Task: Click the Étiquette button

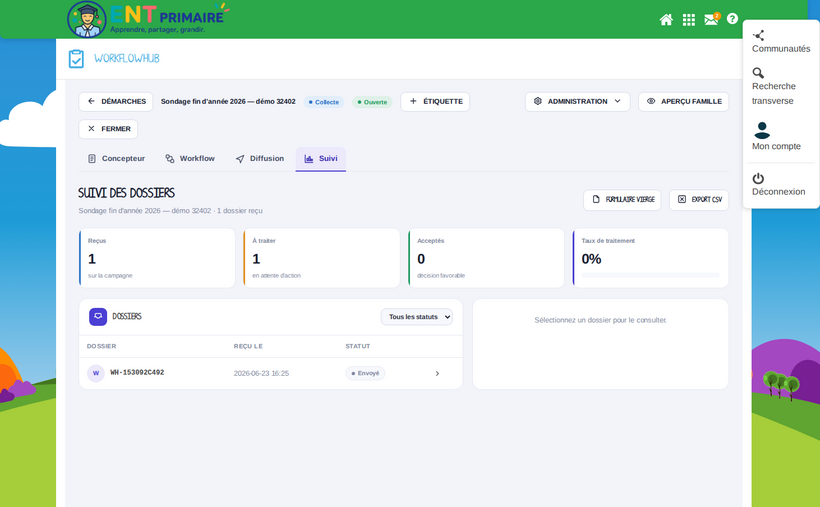Action: [435, 102]
